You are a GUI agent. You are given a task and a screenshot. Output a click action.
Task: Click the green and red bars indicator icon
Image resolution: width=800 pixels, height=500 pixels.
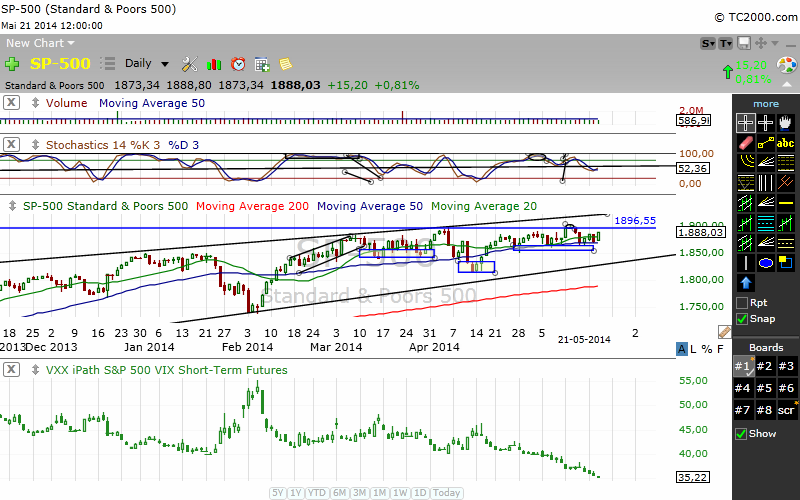(214, 64)
